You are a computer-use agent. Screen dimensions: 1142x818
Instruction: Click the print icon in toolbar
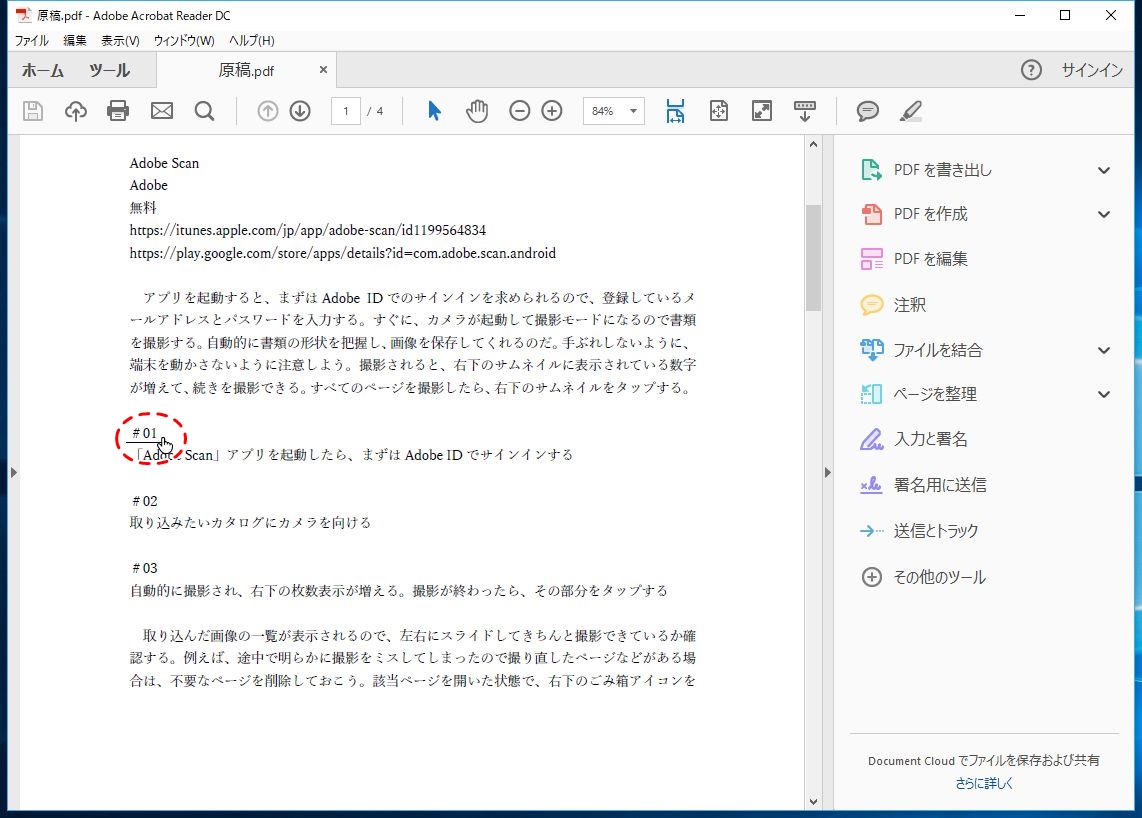[118, 111]
